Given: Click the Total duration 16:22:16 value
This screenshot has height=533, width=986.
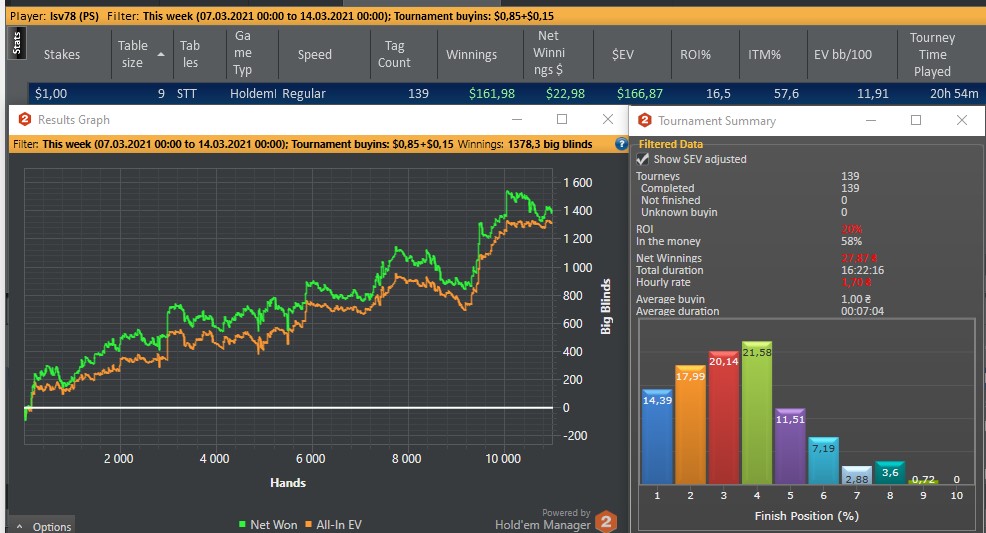Looking at the screenshot, I should (863, 270).
